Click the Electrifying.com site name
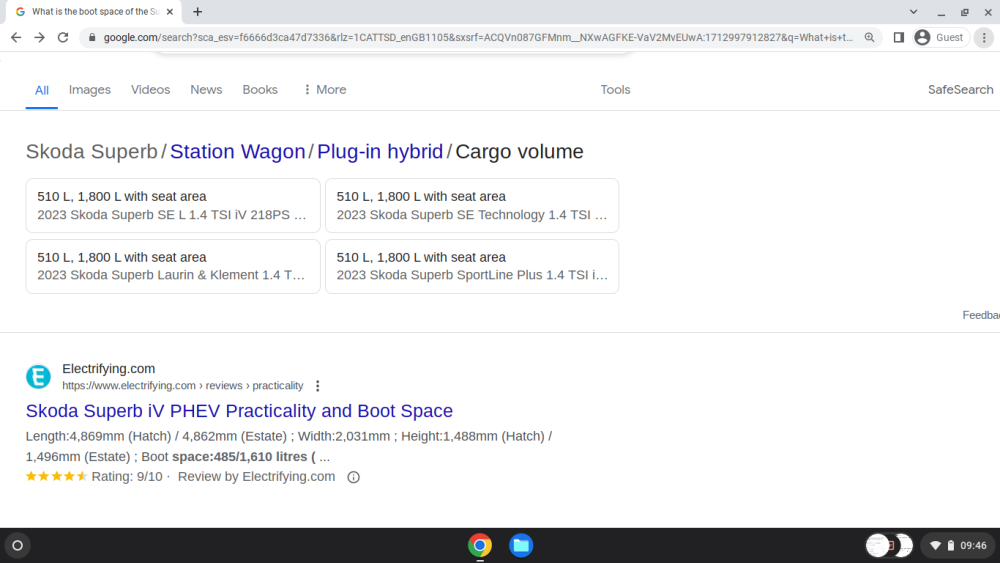This screenshot has width=1000, height=563. click(108, 369)
